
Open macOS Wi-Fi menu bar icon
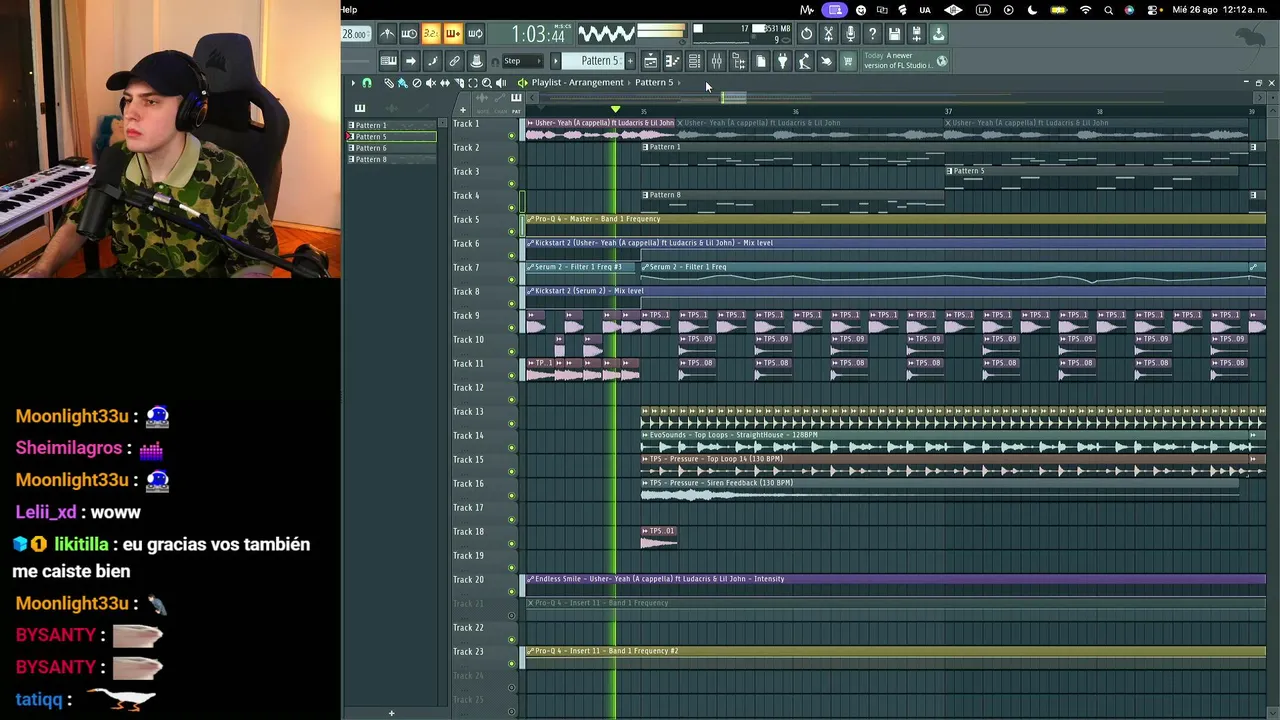pyautogui.click(x=1085, y=10)
